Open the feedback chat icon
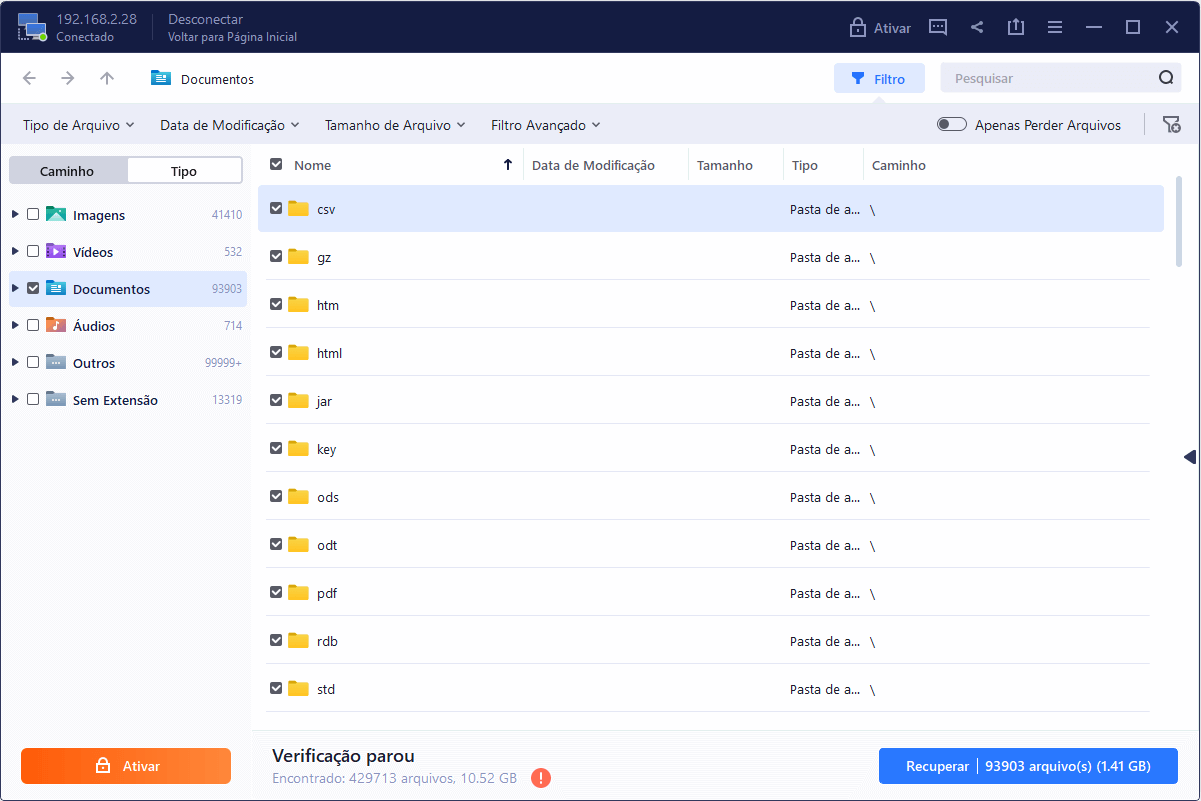 [938, 27]
